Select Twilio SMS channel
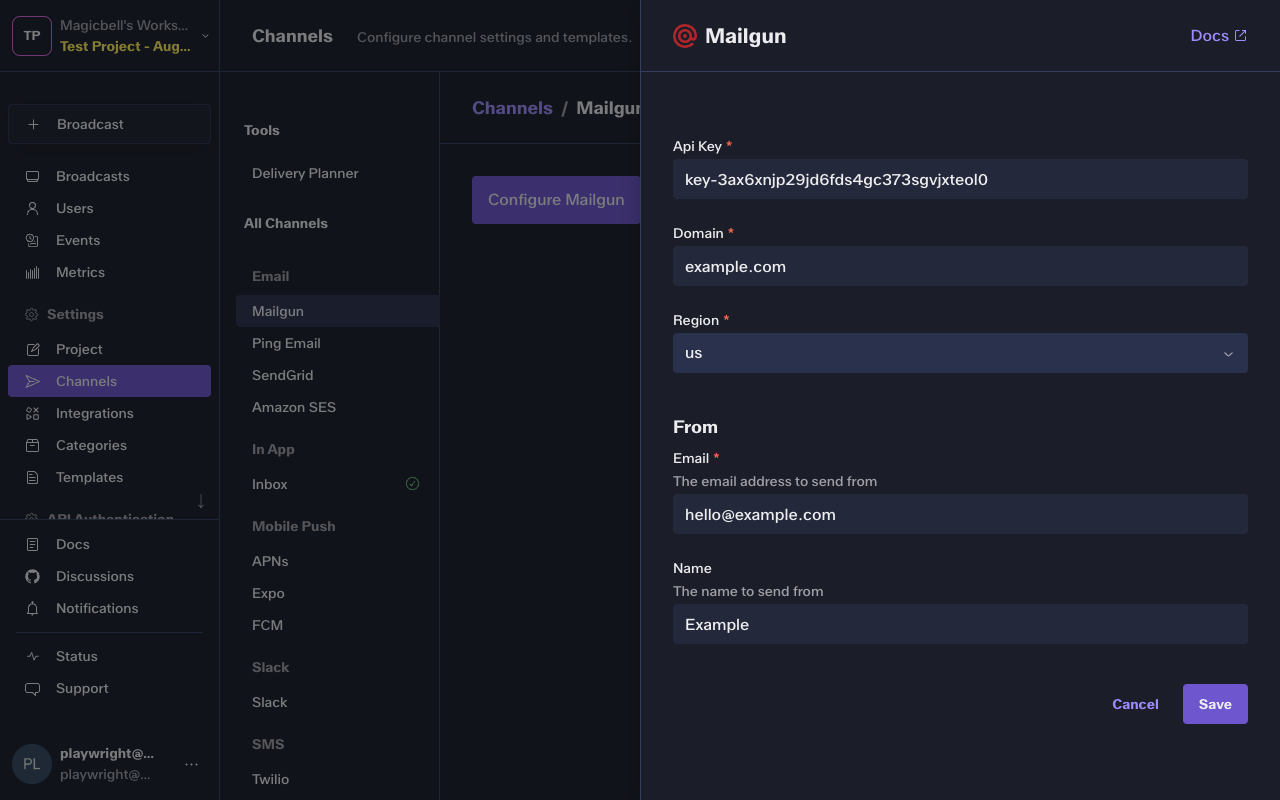Image resolution: width=1280 pixels, height=800 pixels. [337, 779]
